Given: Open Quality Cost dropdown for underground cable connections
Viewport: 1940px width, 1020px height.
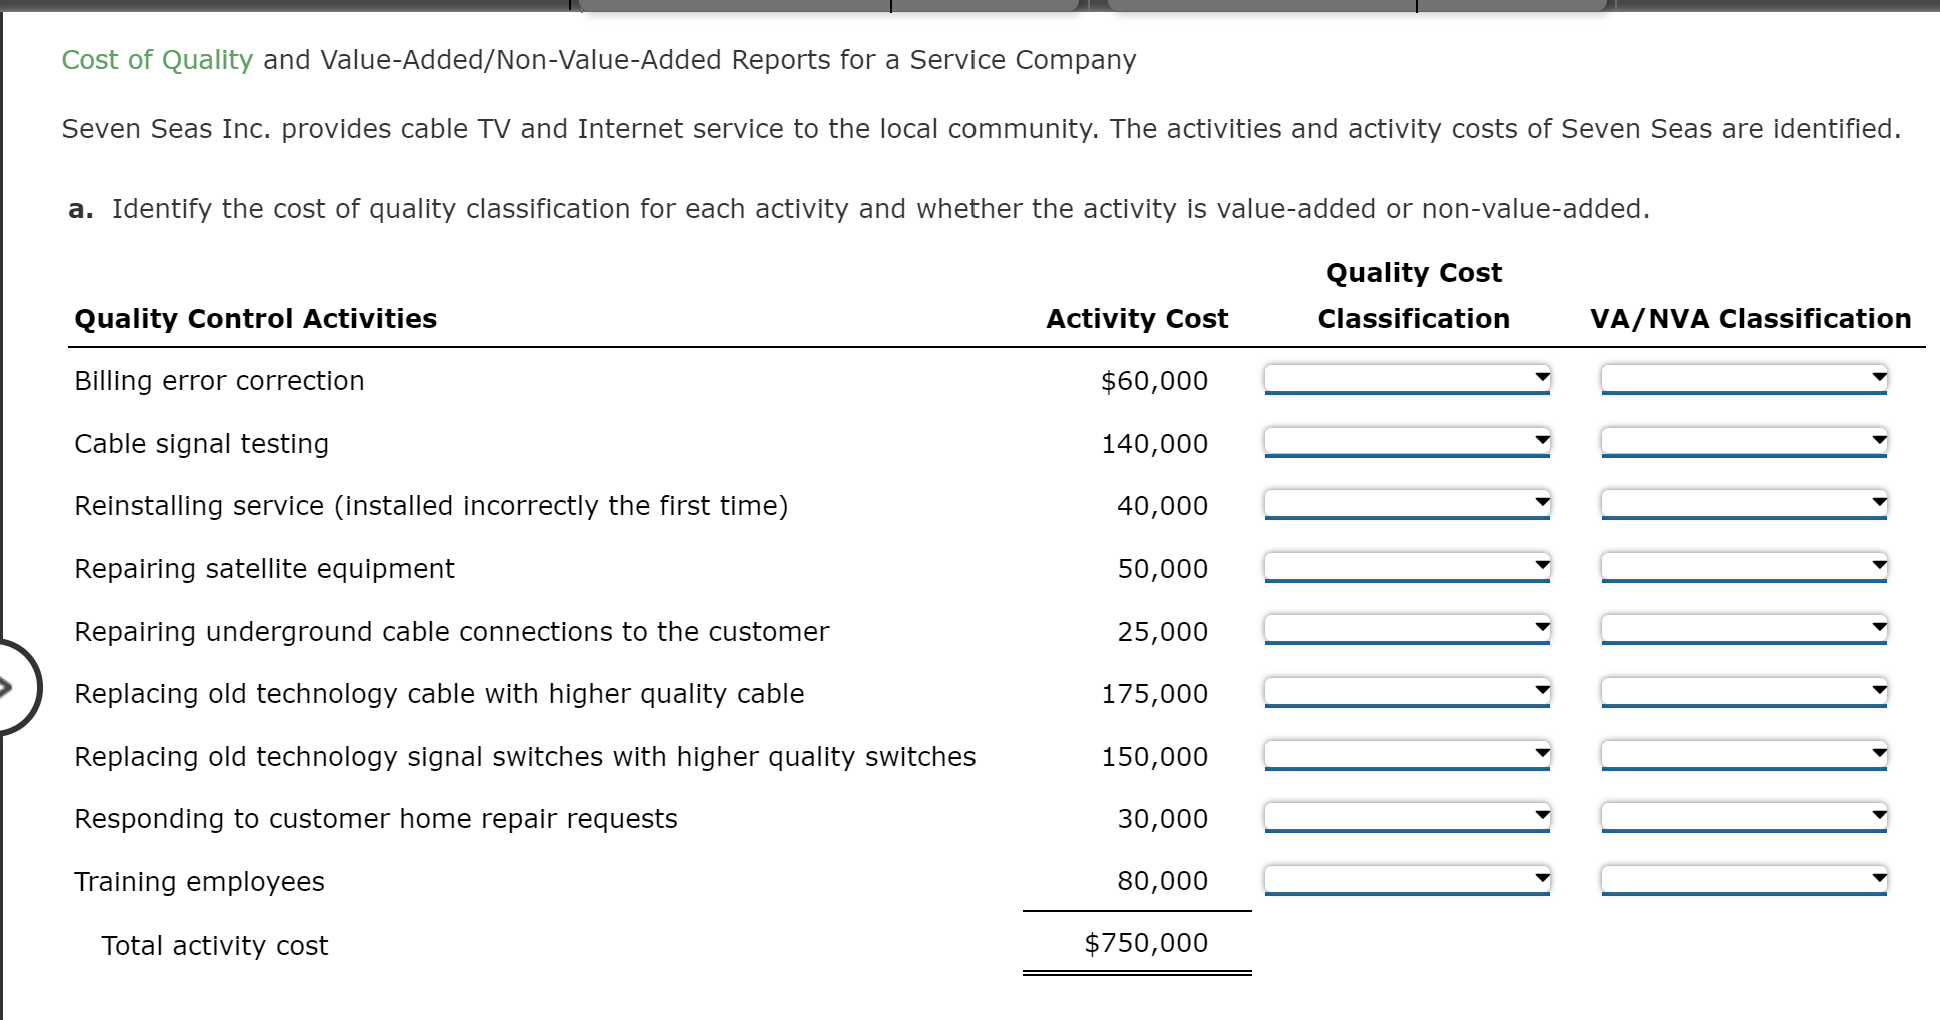Looking at the screenshot, I should (x=1407, y=630).
